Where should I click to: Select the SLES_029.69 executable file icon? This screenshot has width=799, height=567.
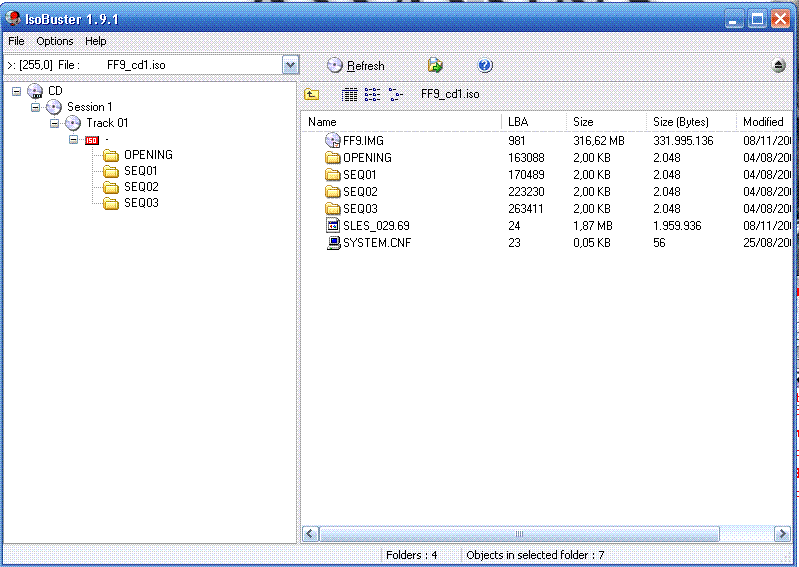coord(333,225)
